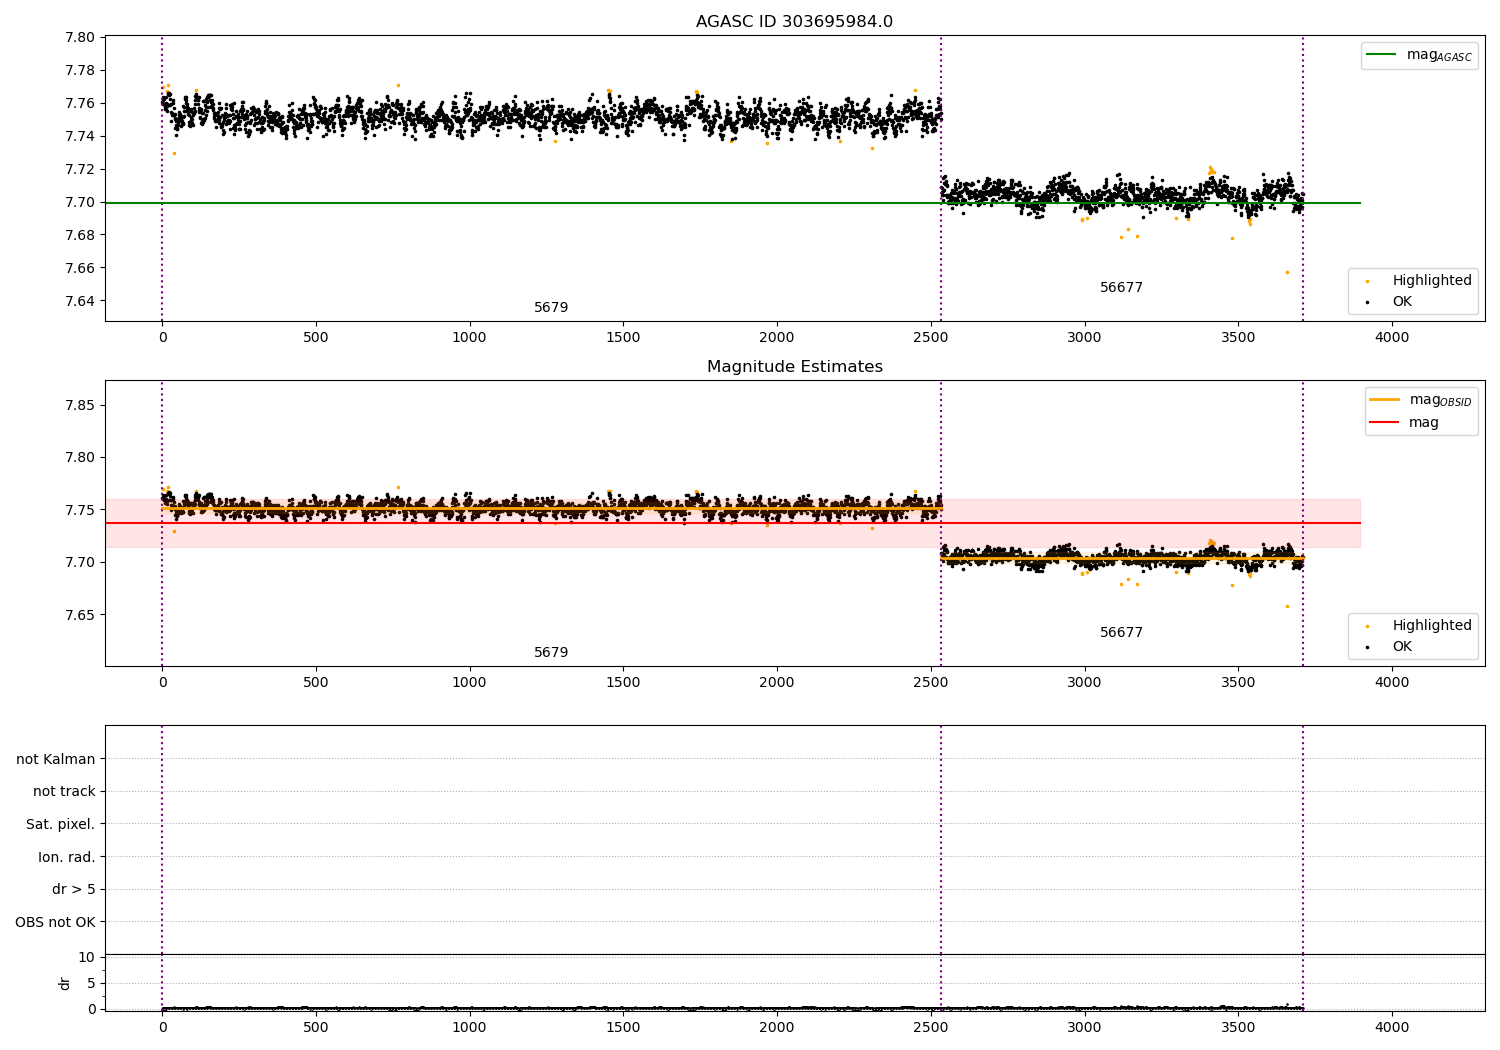Click the 'dr' axis label

pyautogui.click(x=65, y=983)
